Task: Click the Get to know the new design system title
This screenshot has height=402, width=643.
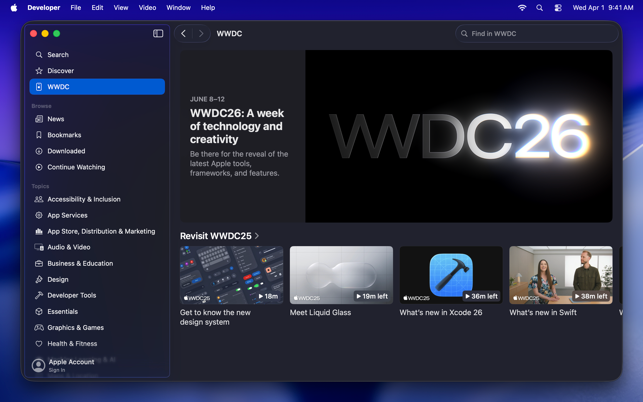Action: point(215,317)
